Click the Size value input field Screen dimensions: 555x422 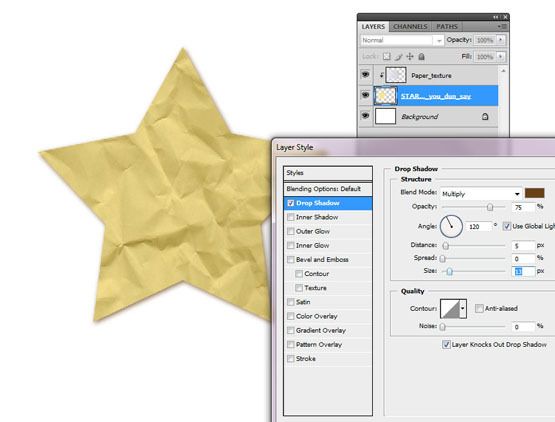point(523,271)
